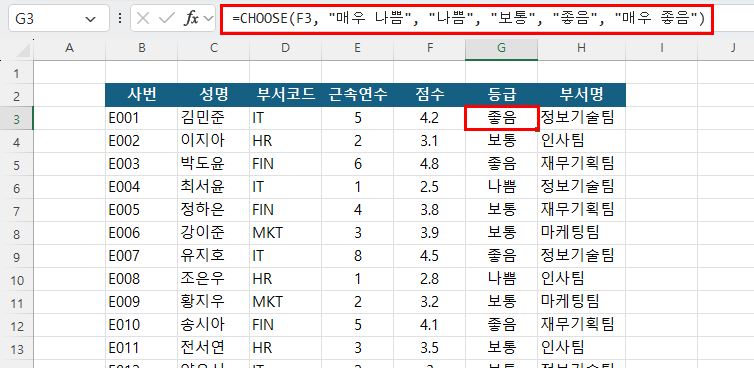754x368 pixels.
Task: Click the 부서명 header cell
Action: coord(582,95)
